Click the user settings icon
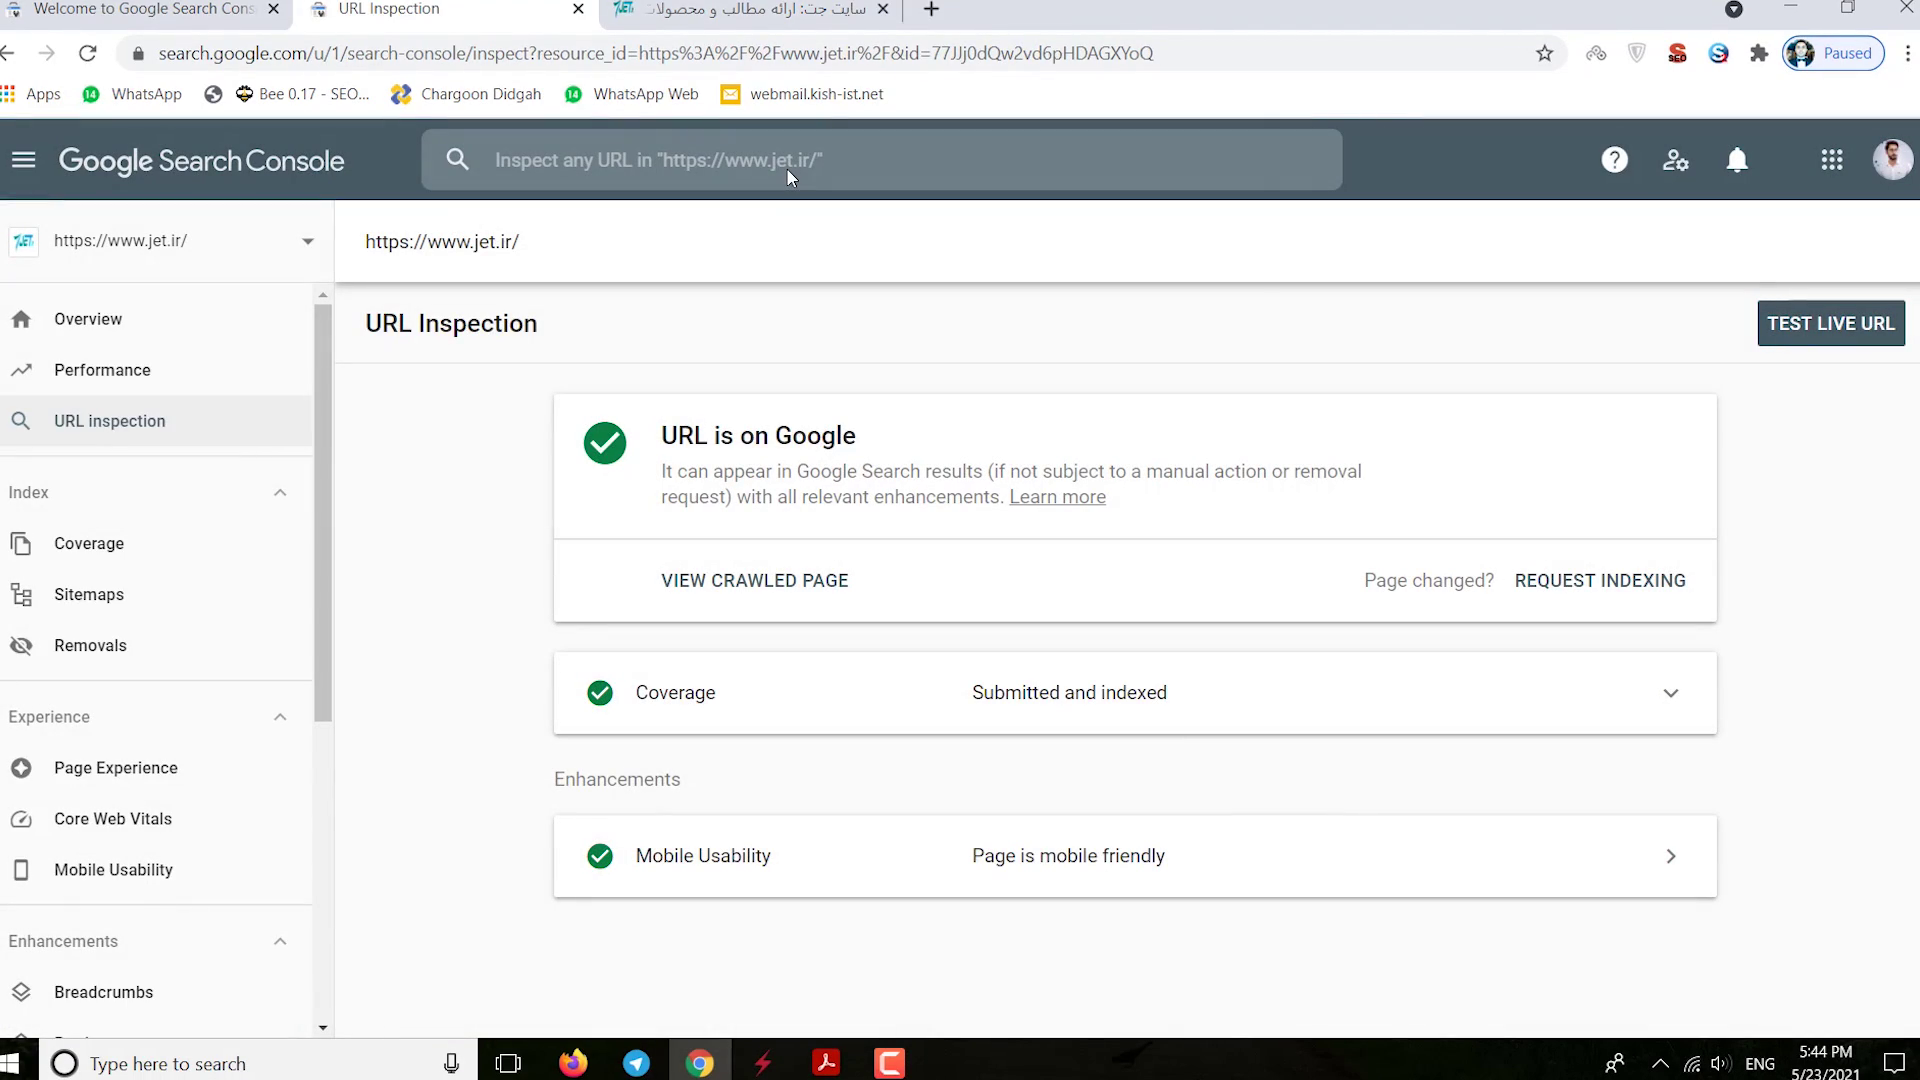This screenshot has width=1920, height=1080. (1676, 160)
